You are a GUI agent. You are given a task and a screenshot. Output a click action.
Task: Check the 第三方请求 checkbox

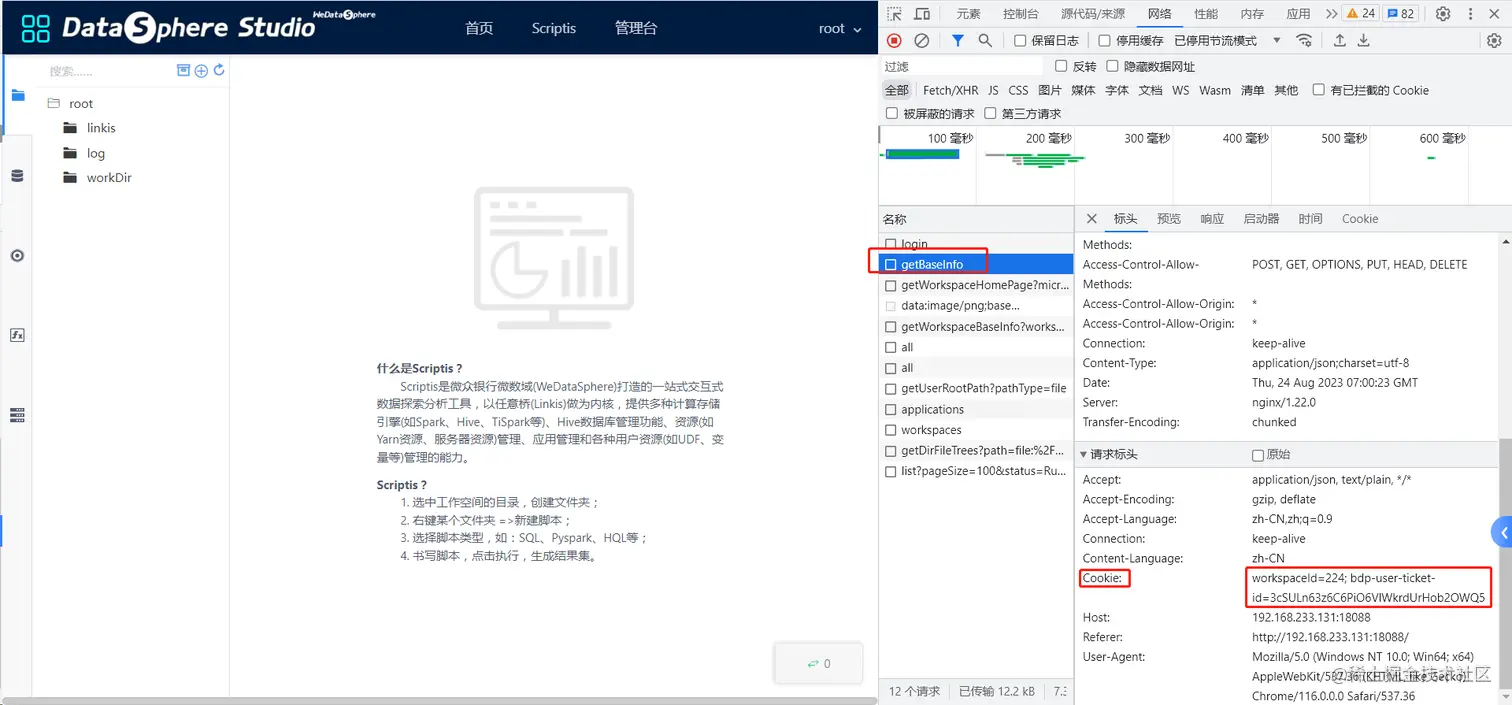990,114
